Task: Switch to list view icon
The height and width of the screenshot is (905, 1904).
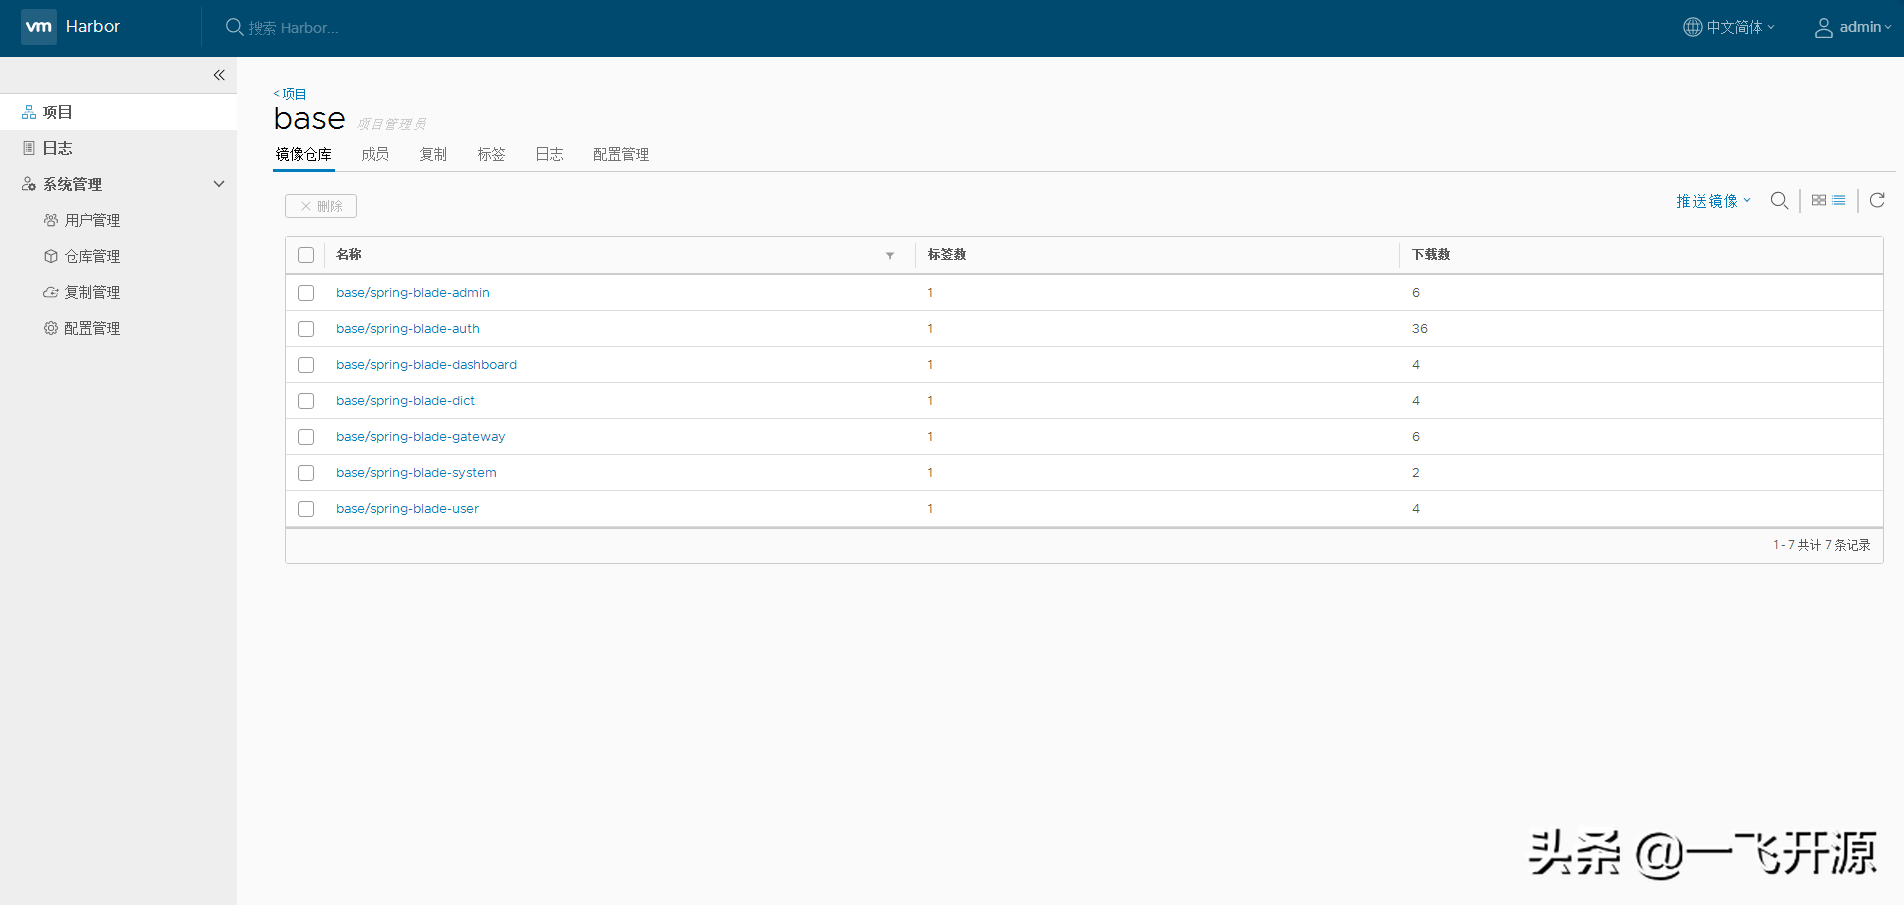Action: 1839,200
